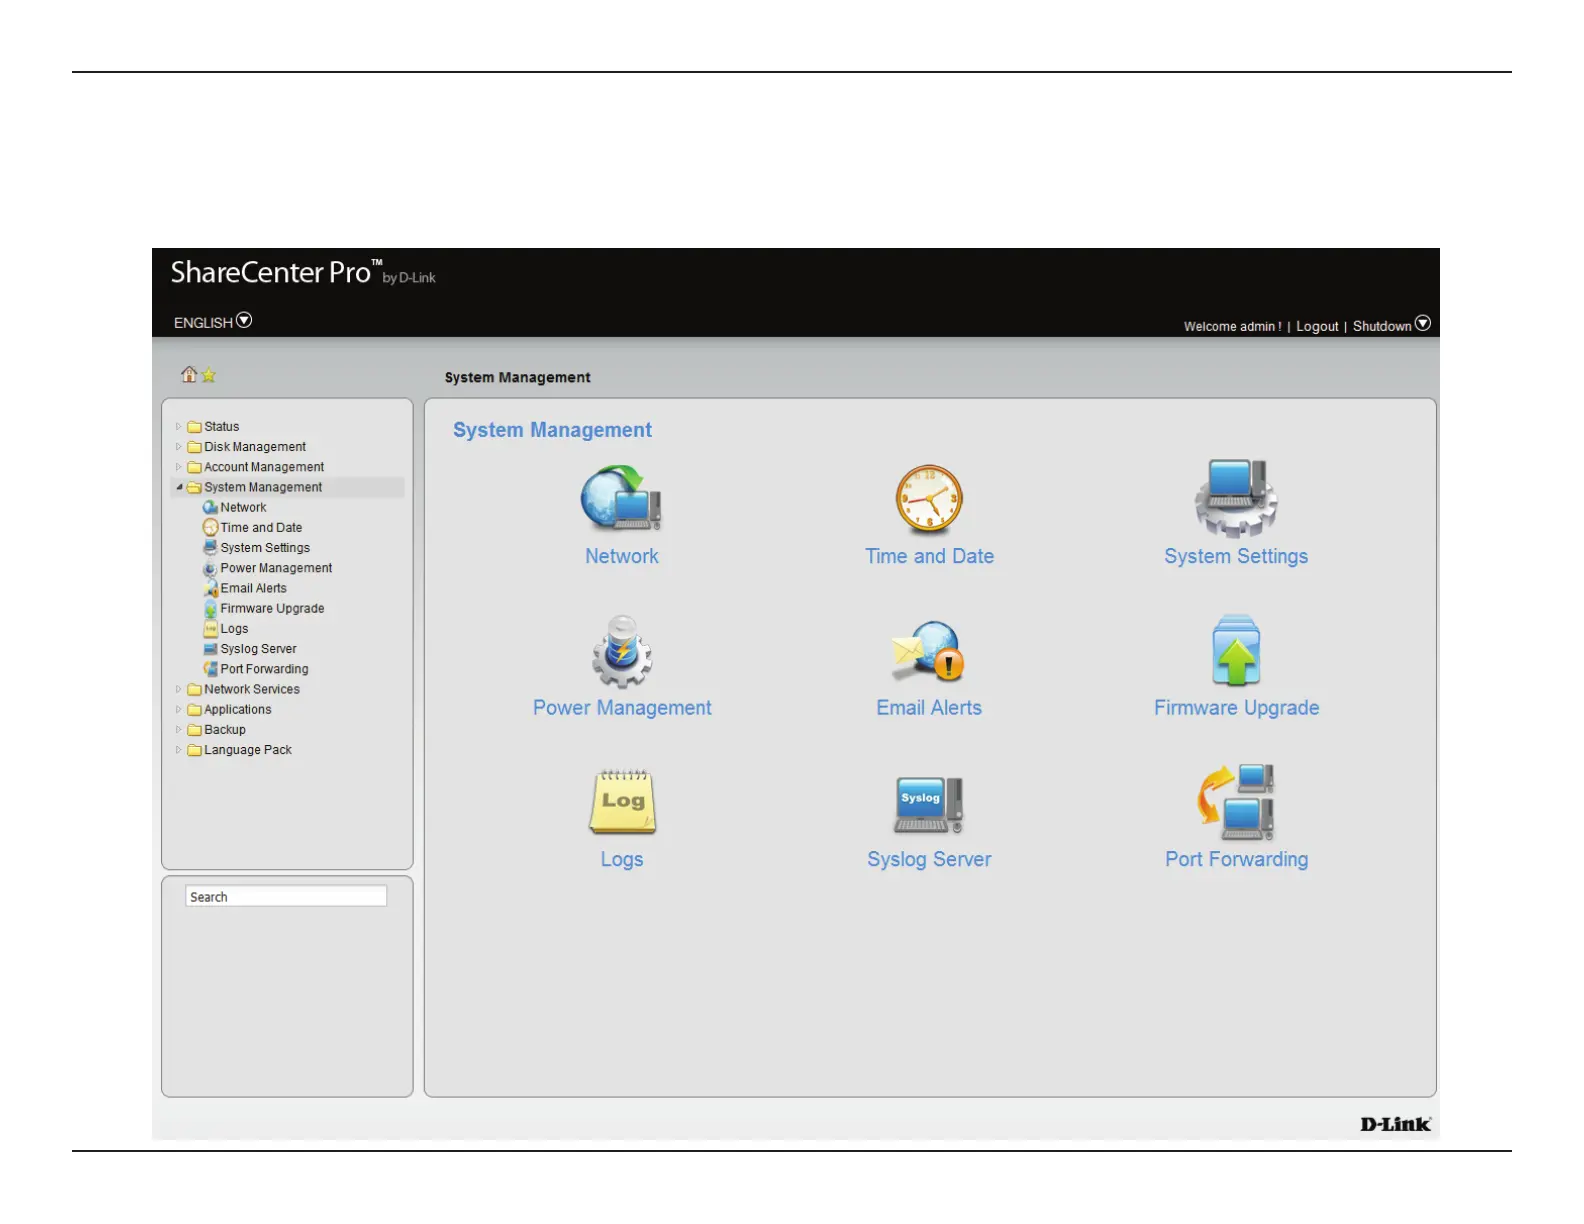This screenshot has width=1584, height=1224.
Task: Click the Search input field
Action: [x=286, y=897]
